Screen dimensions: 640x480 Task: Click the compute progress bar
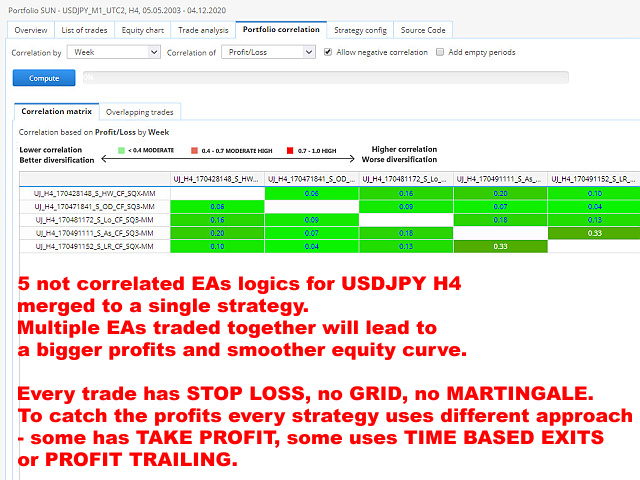coord(323,77)
